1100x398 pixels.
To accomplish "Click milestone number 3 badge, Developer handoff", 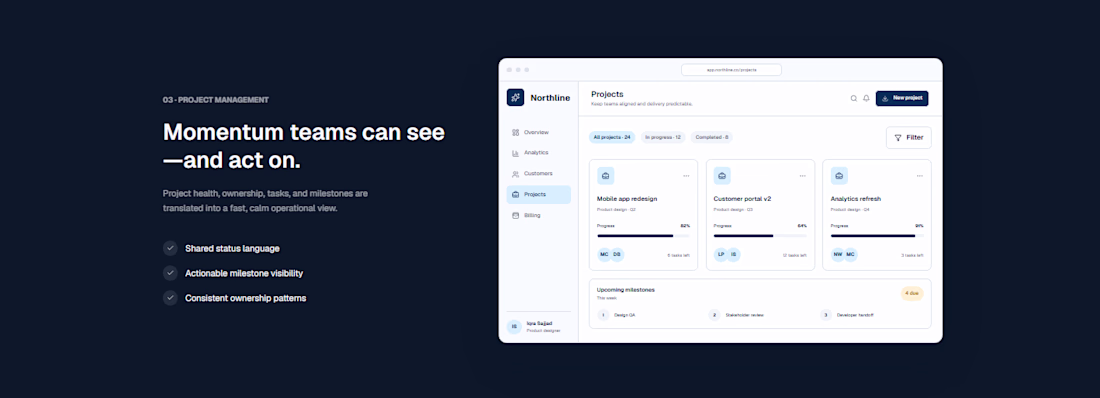I will pos(826,315).
